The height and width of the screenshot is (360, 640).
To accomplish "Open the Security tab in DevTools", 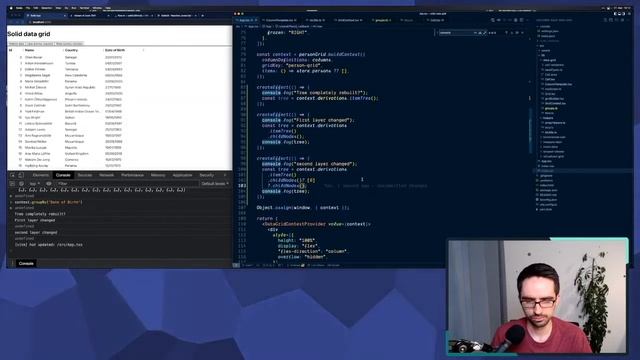I will (207, 175).
